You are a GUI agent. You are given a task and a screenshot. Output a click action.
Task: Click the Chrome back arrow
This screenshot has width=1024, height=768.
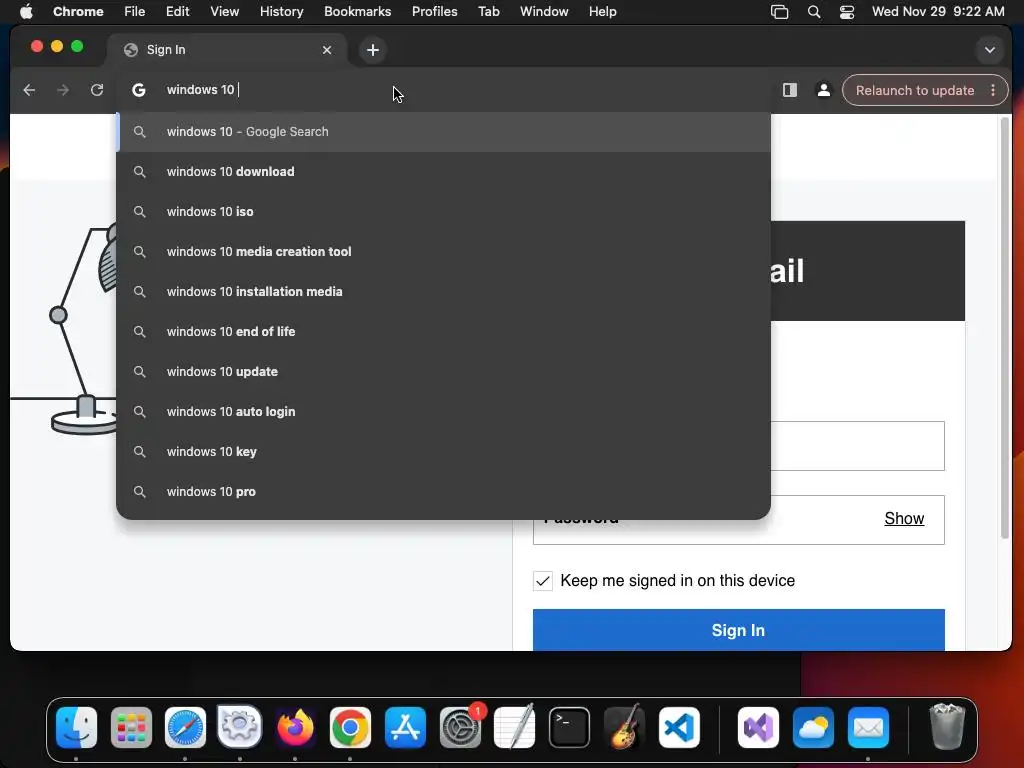click(29, 90)
